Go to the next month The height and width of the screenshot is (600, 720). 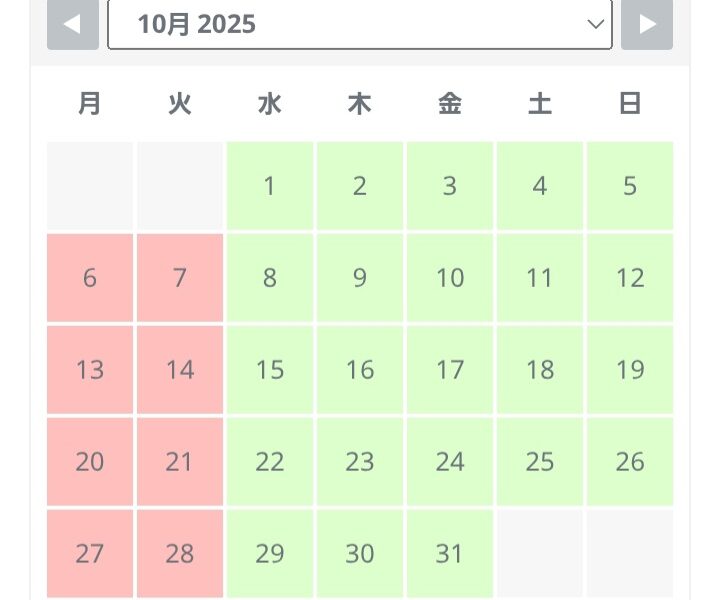647,24
